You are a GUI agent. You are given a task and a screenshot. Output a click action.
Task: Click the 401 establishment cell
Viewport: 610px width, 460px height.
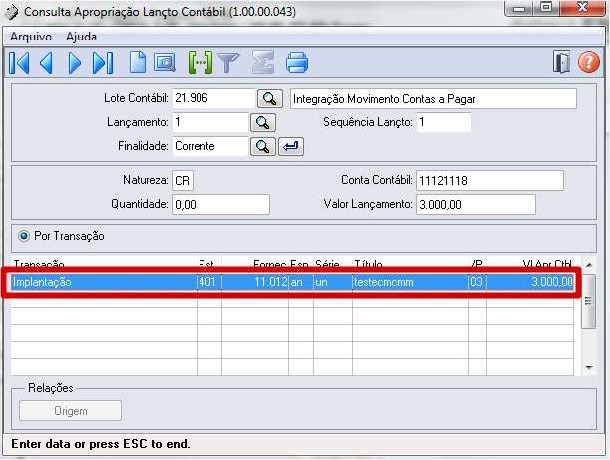coord(209,282)
